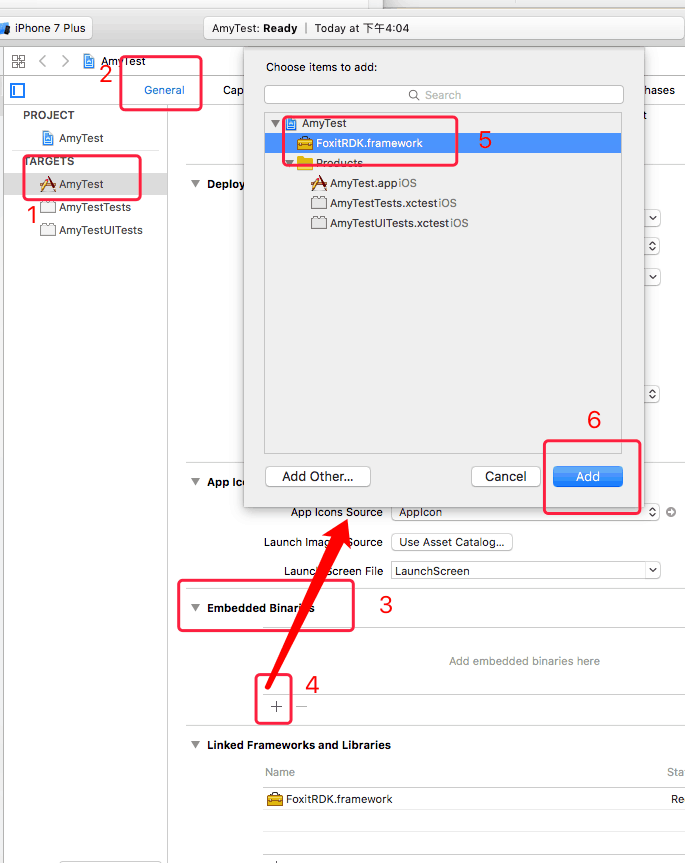Click the plus button under Embedded Binaries

(276, 706)
